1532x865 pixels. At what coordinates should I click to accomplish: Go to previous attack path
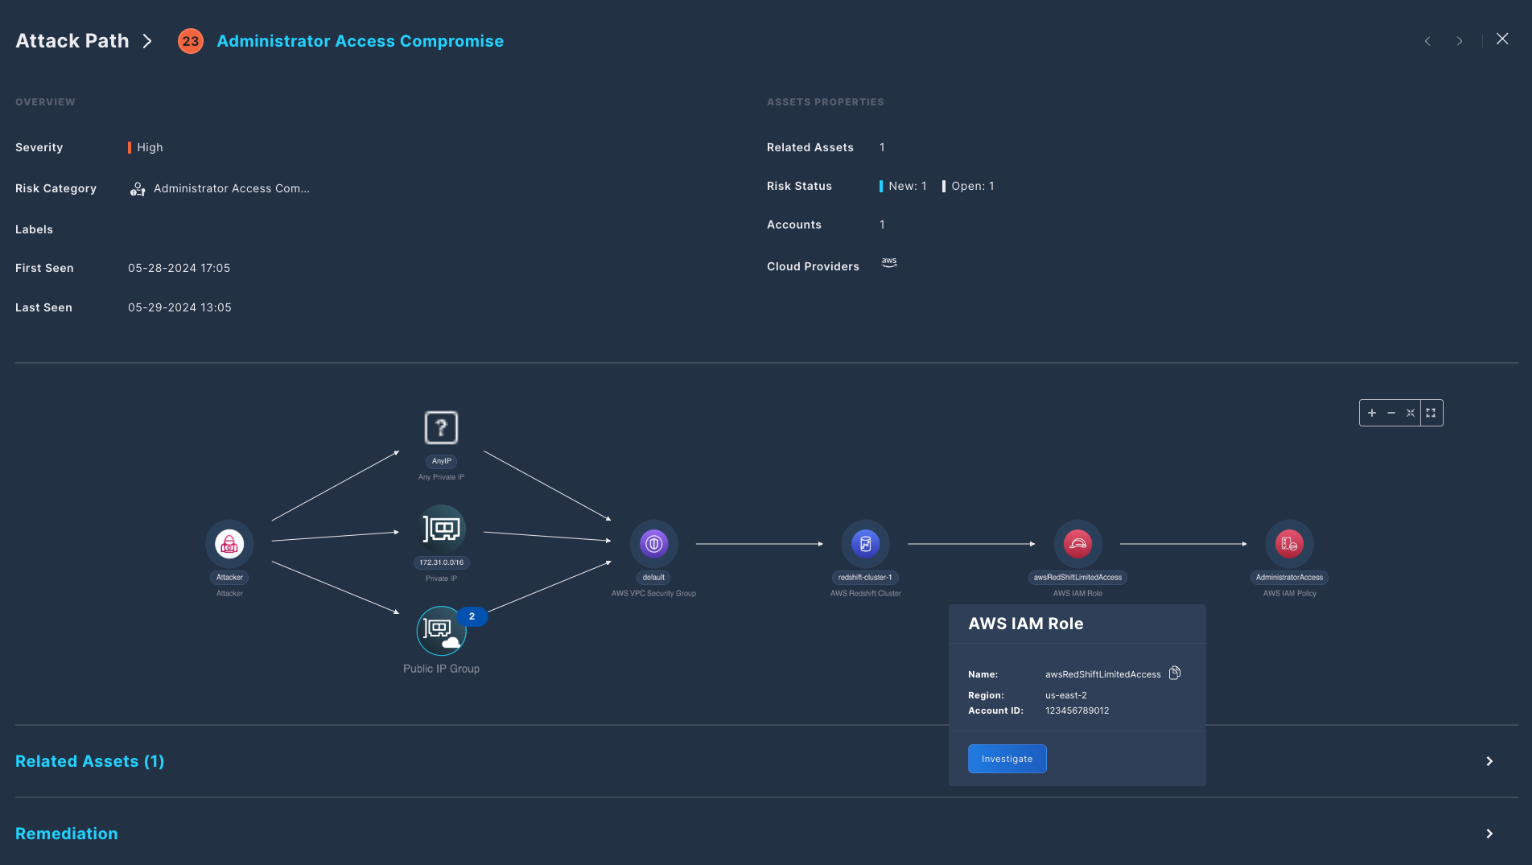[x=1427, y=41]
